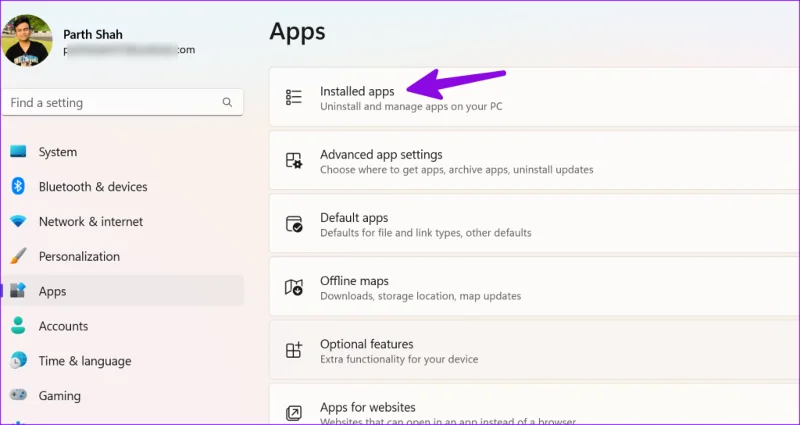Click the Find a setting search box
Screen dimensions: 800x425
pos(122,102)
